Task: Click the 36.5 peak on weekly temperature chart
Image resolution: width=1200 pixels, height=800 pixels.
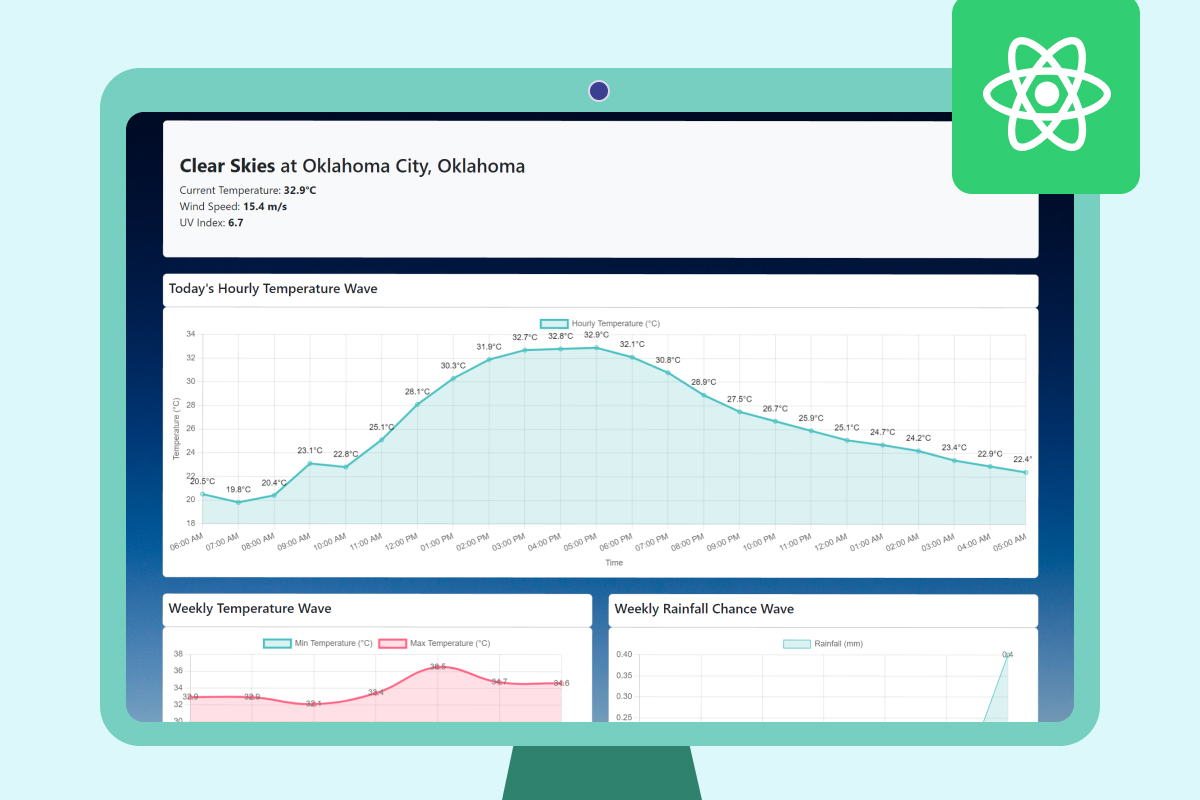Action: tap(438, 667)
